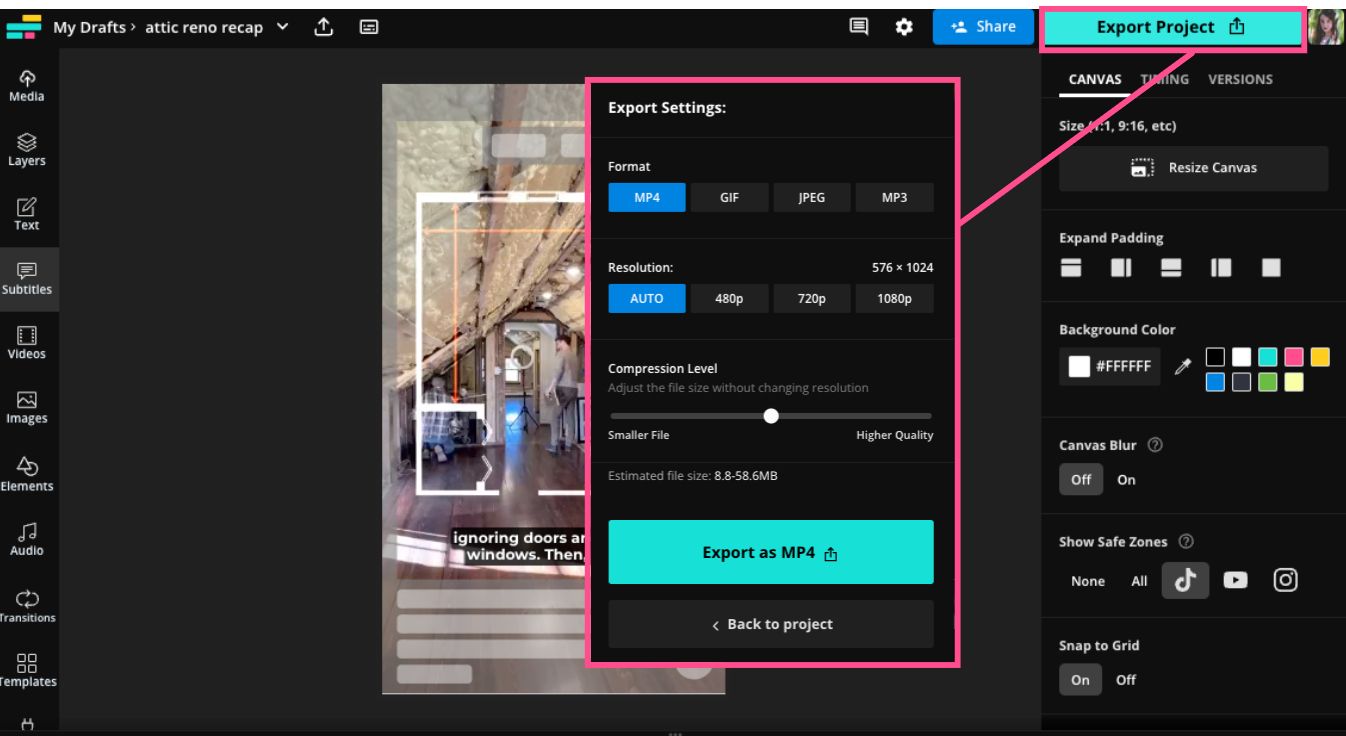This screenshot has width=1346, height=736.
Task: Show the Instagram safe zone
Action: pos(1285,580)
